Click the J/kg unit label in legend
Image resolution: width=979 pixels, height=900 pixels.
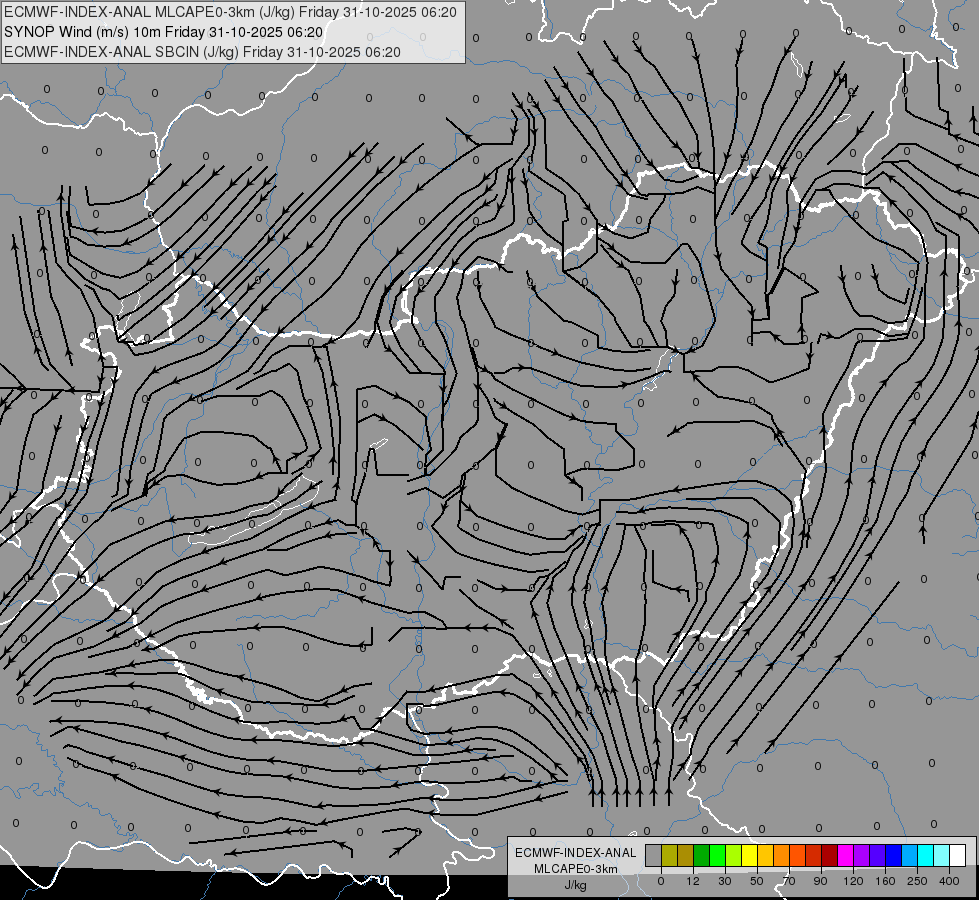[x=576, y=885]
